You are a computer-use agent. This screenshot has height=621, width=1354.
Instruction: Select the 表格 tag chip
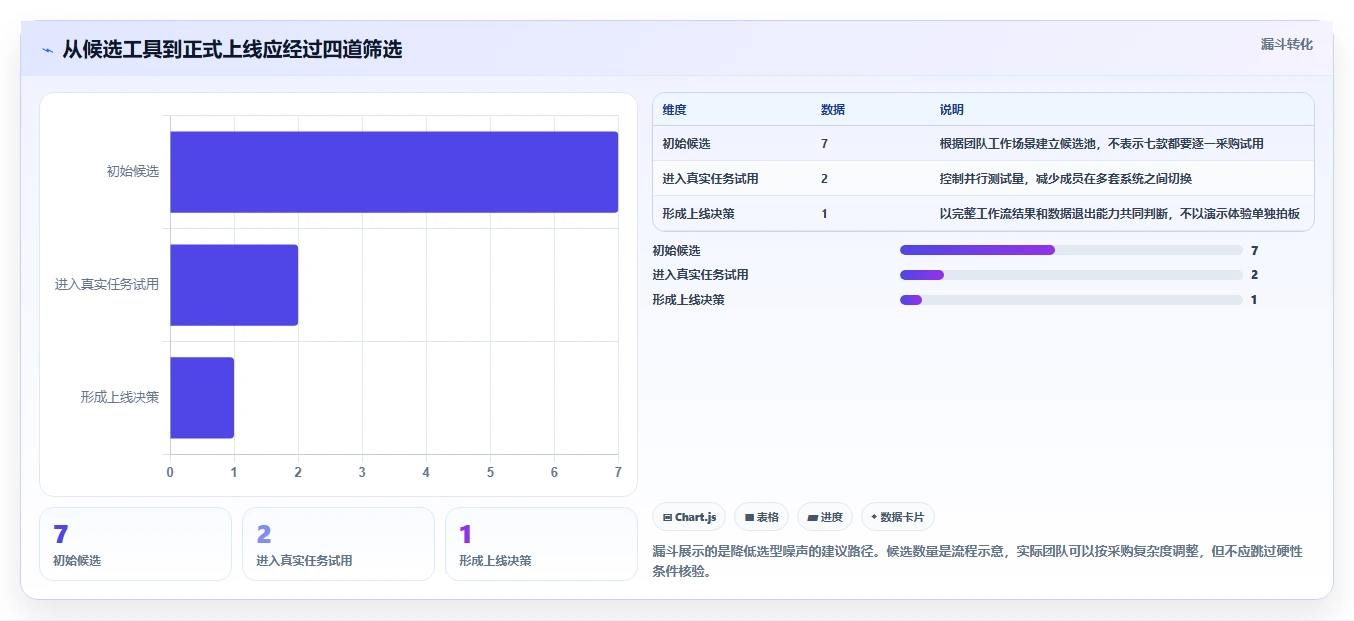click(761, 517)
